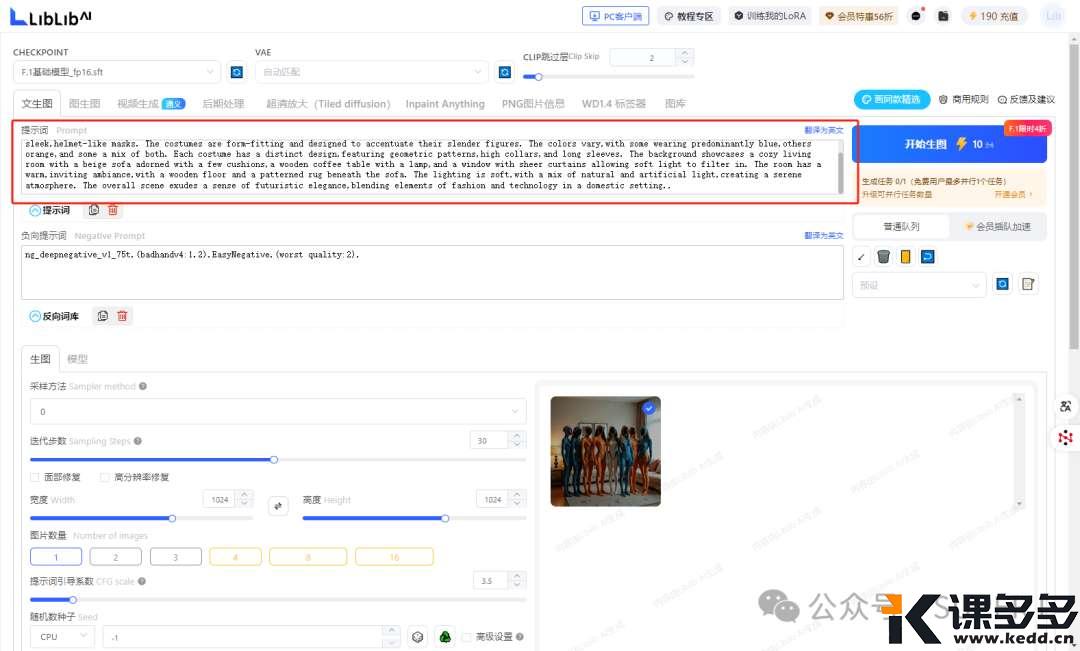Click the gray trash bin icon under queue
The height and width of the screenshot is (651, 1080).
tap(883, 257)
